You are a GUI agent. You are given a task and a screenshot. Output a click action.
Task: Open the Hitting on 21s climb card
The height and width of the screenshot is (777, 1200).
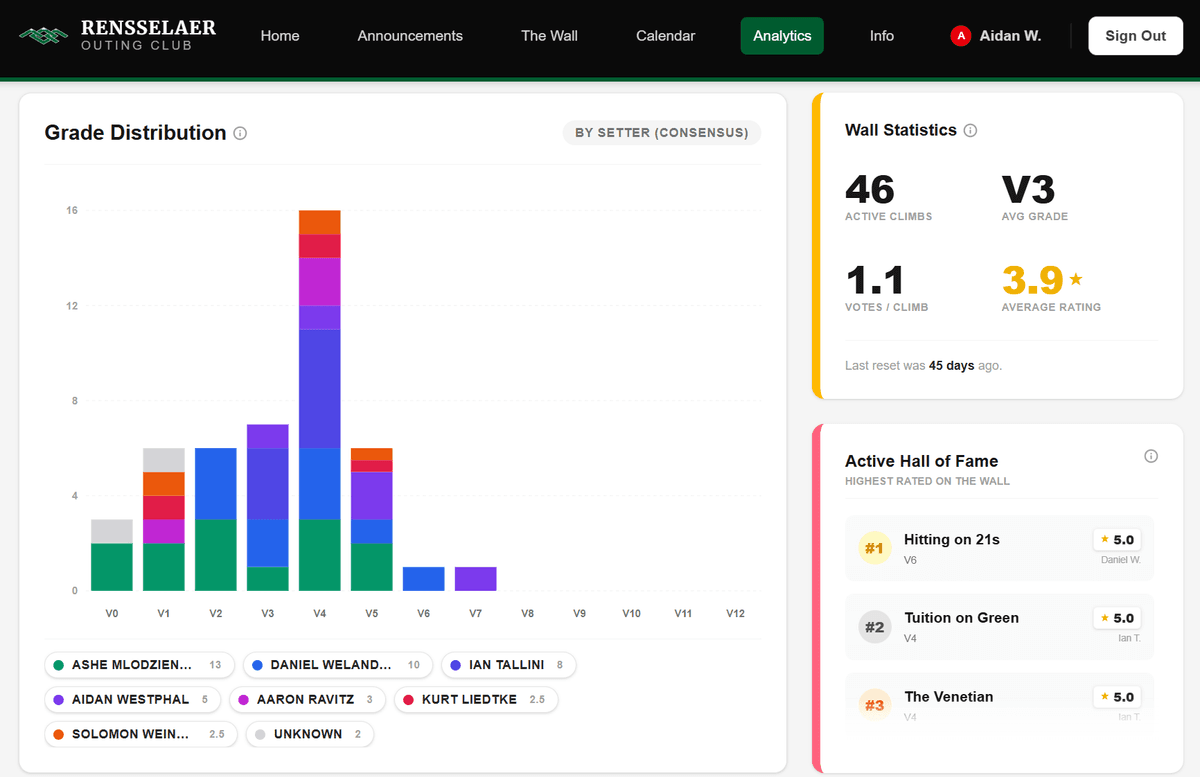click(x=999, y=548)
